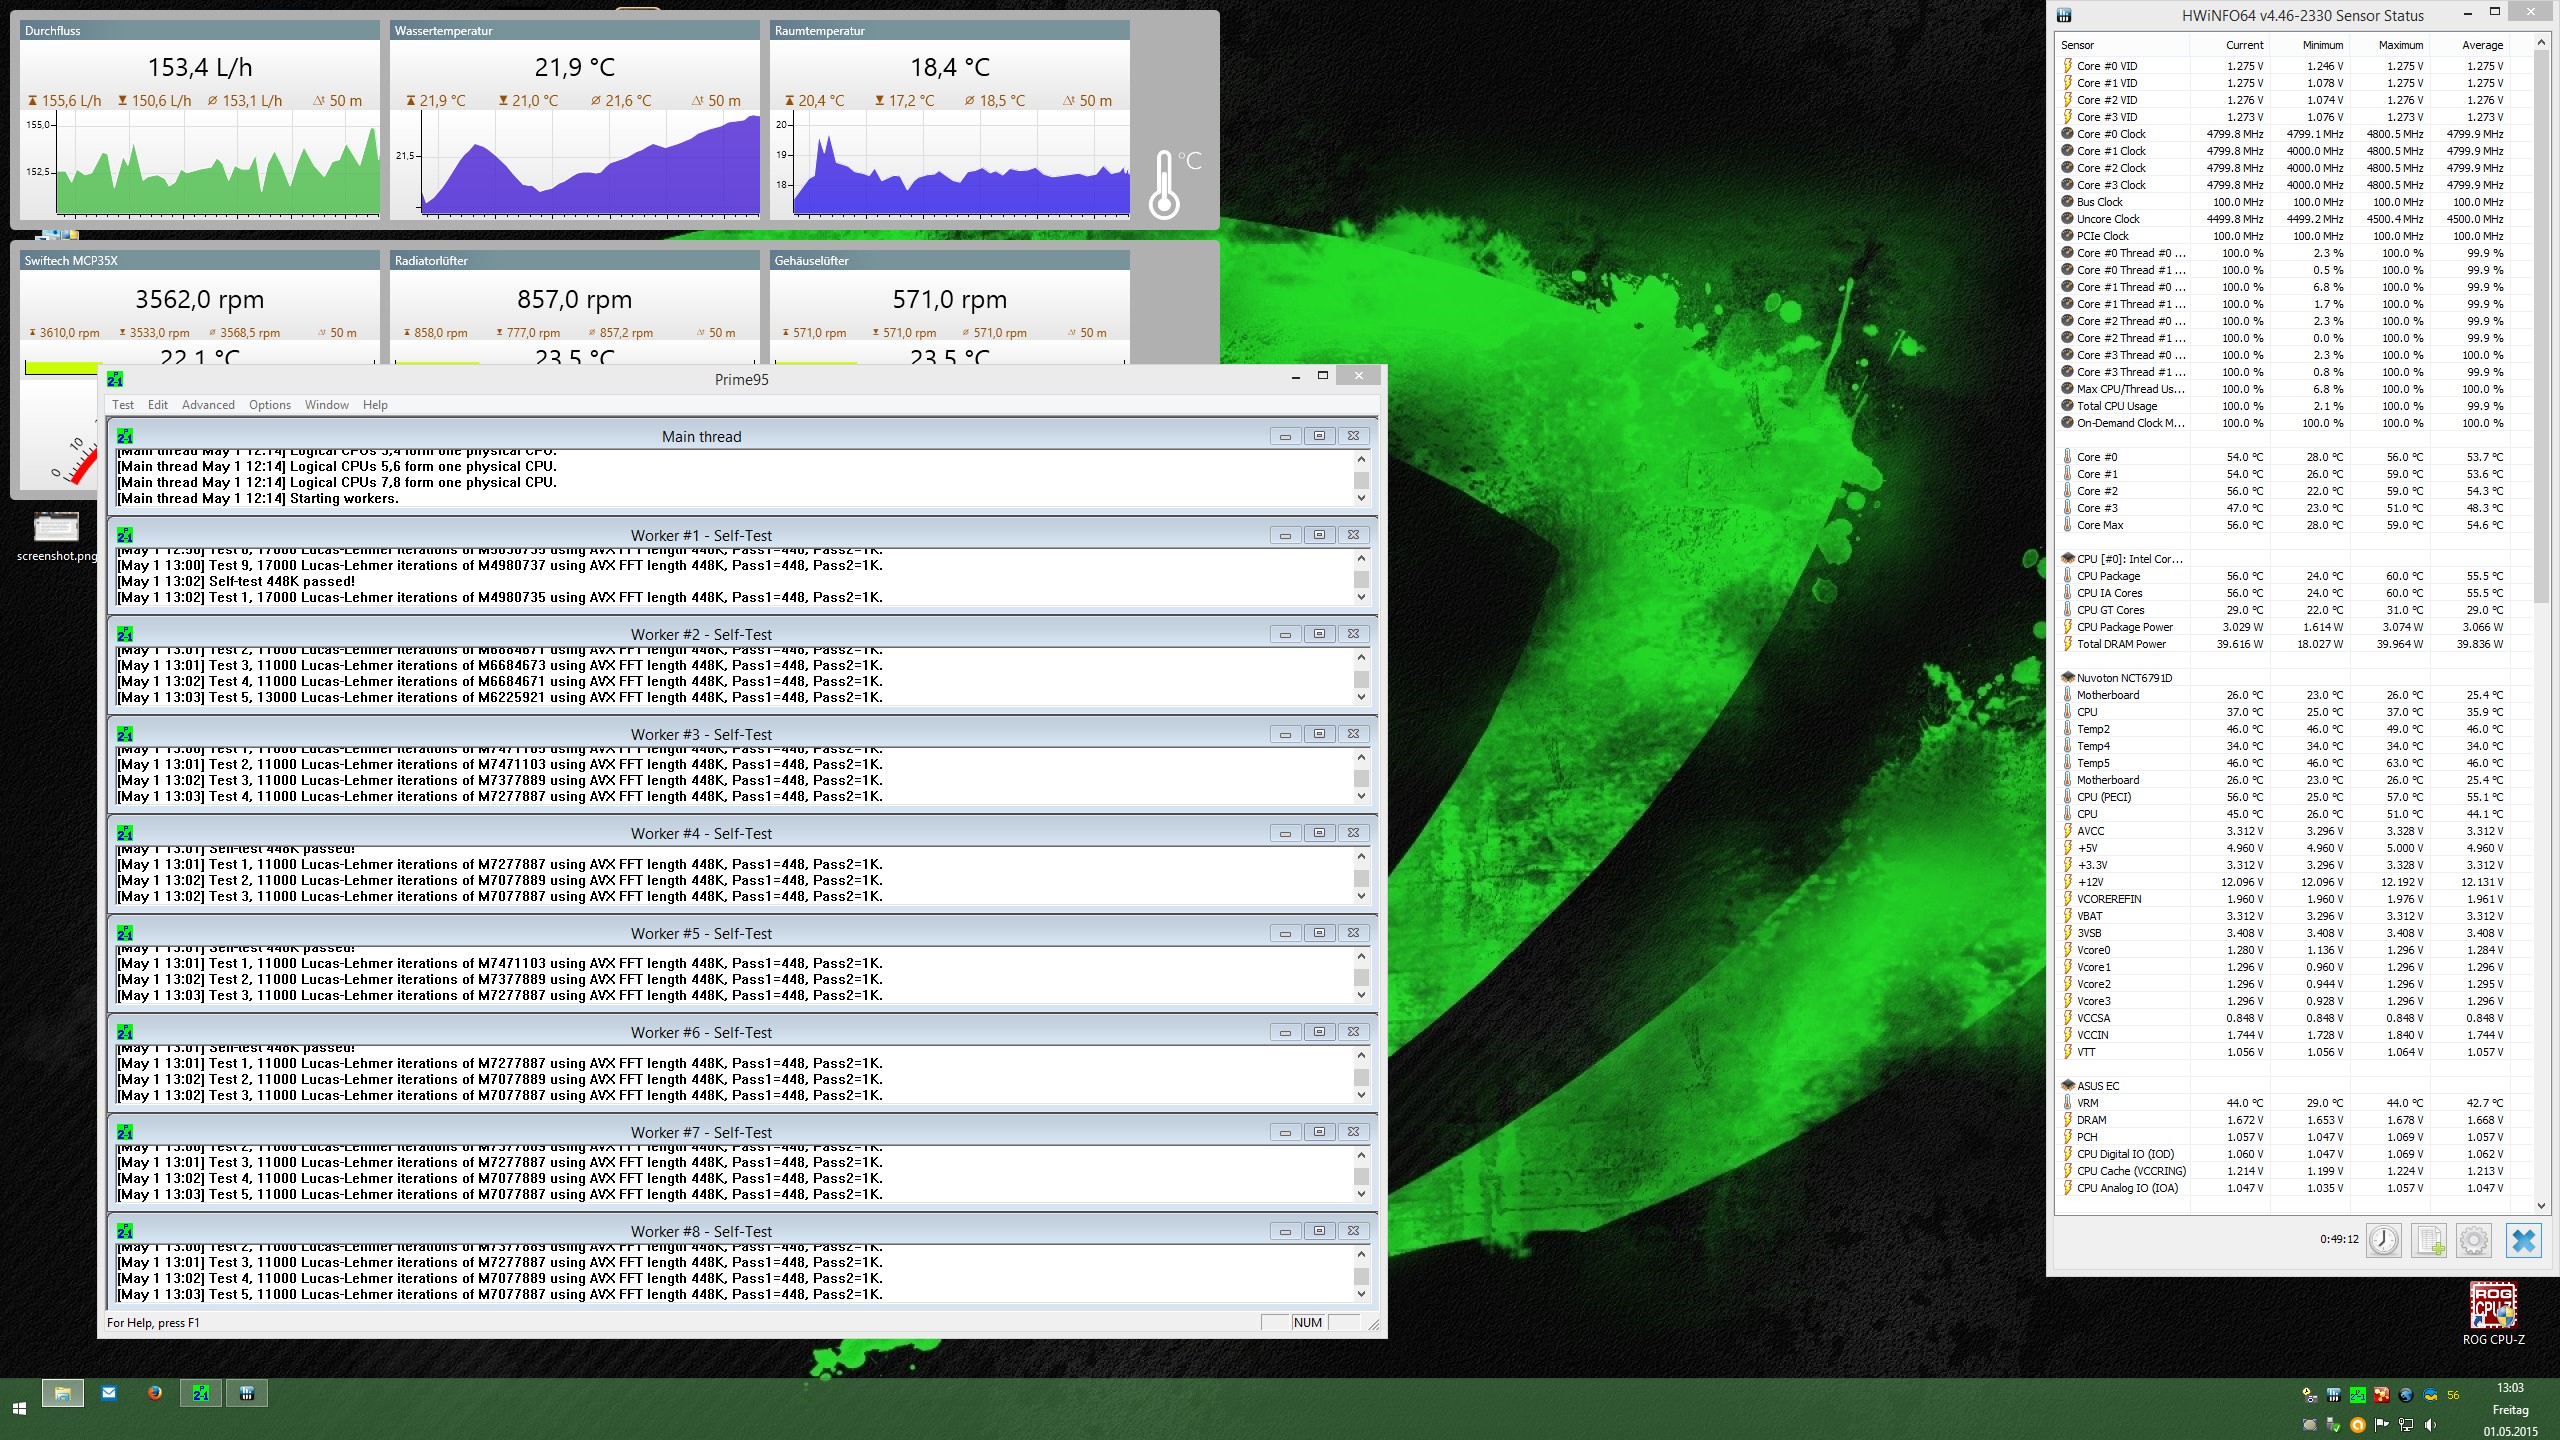Click Wassertemperatur graph widget
The width and height of the screenshot is (2560, 1440).
point(575,121)
